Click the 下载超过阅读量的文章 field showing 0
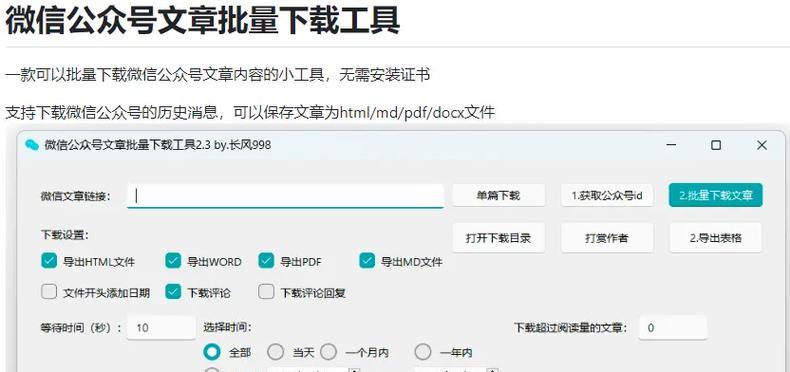The height and width of the screenshot is (372, 790). coord(673,328)
